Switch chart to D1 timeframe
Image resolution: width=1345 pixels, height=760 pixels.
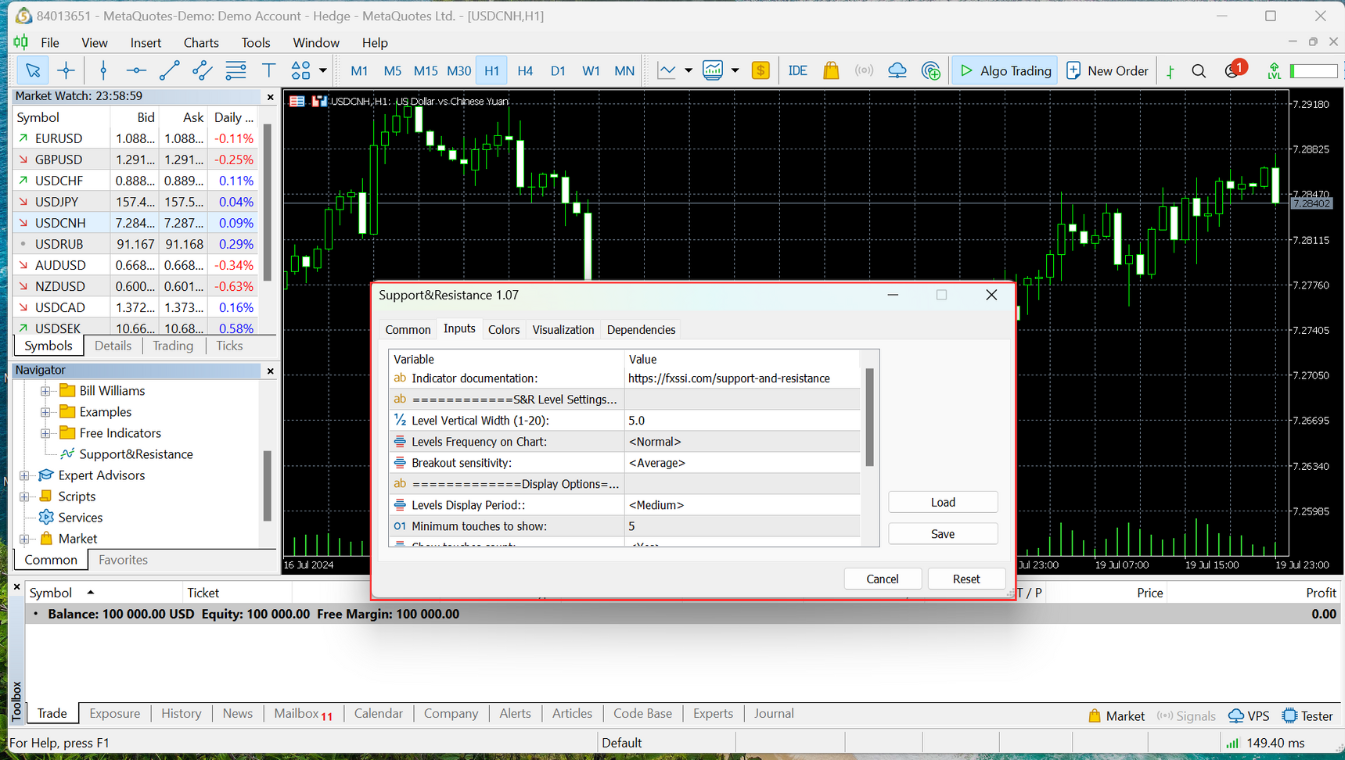pos(558,70)
